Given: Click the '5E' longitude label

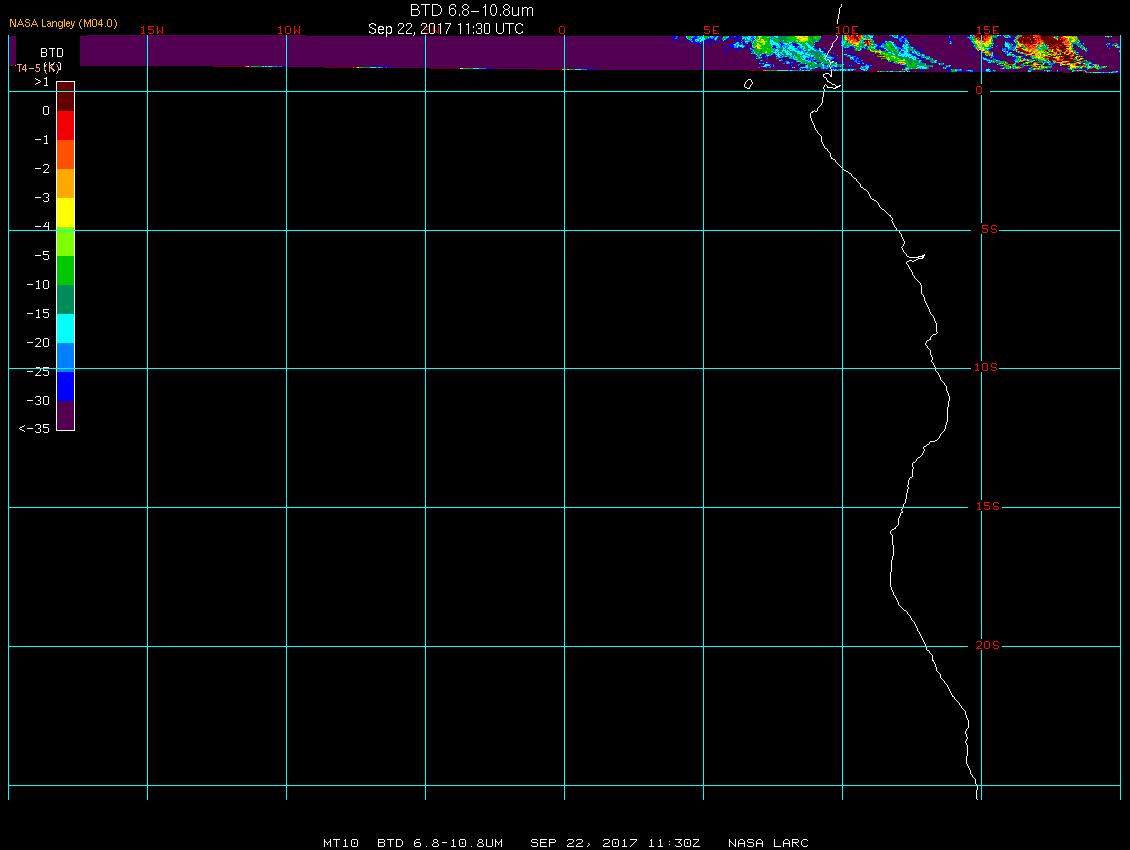Looking at the screenshot, I should [x=711, y=30].
